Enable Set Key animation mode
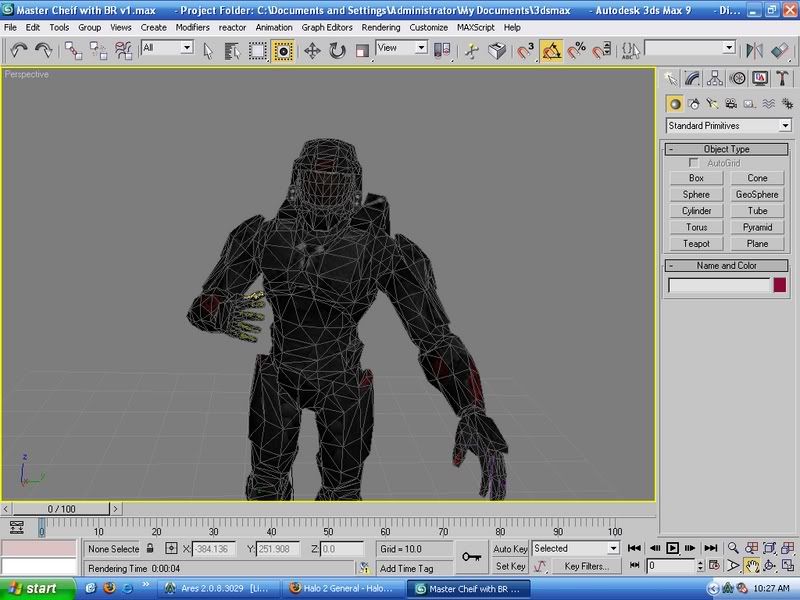 (x=510, y=566)
